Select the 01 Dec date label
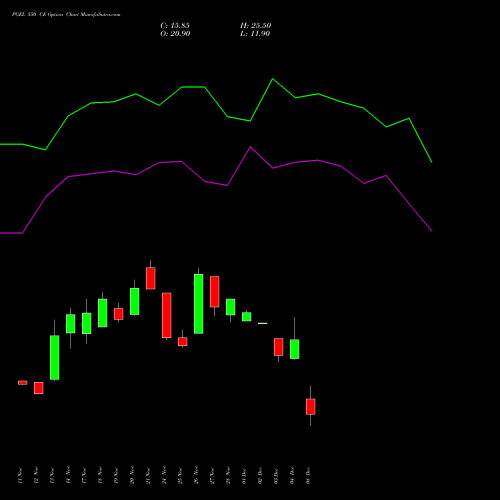The height and width of the screenshot is (500, 500). click(x=244, y=476)
